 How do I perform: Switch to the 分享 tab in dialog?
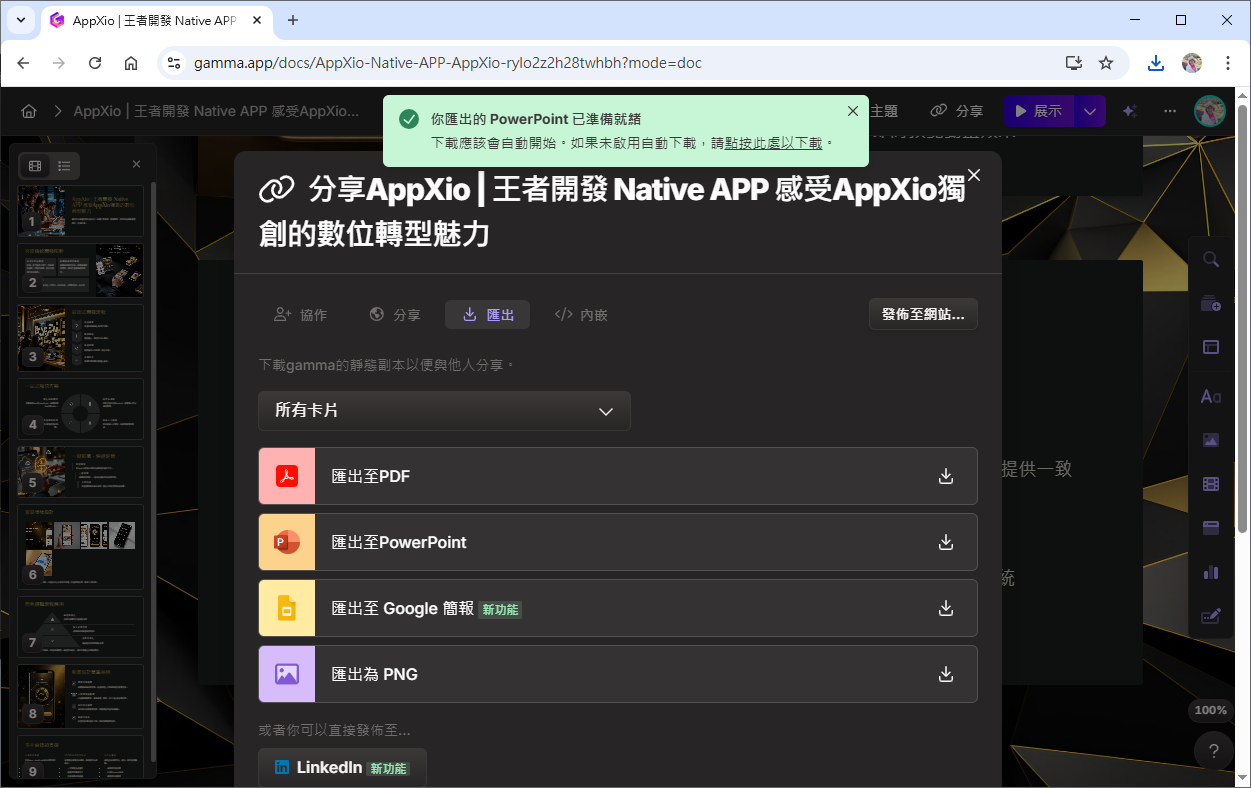click(x=395, y=314)
